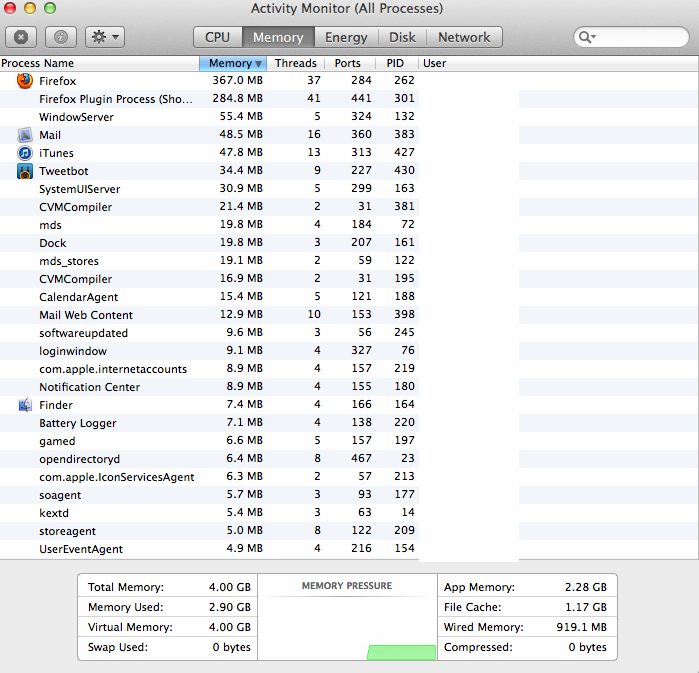The width and height of the screenshot is (699, 673).
Task: Select the softwareupdated process
Action: pyautogui.click(x=350, y=333)
